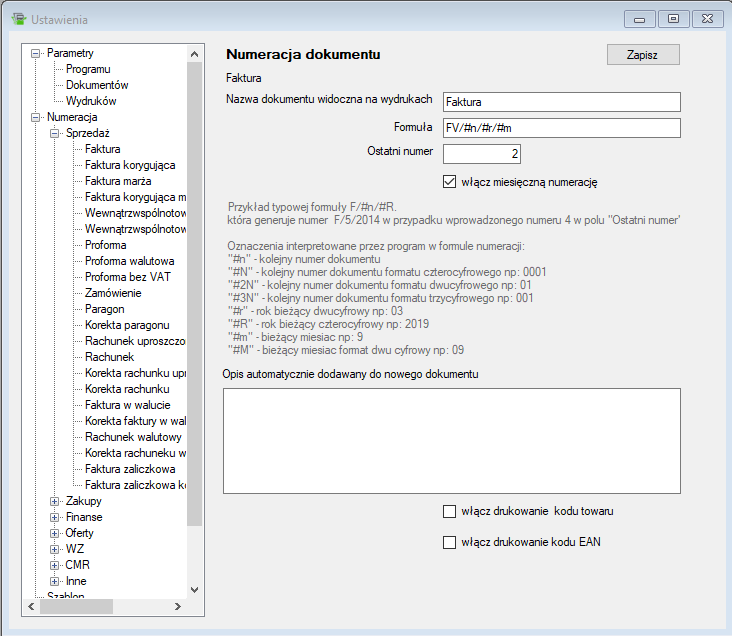Click the document name text field

click(560, 102)
